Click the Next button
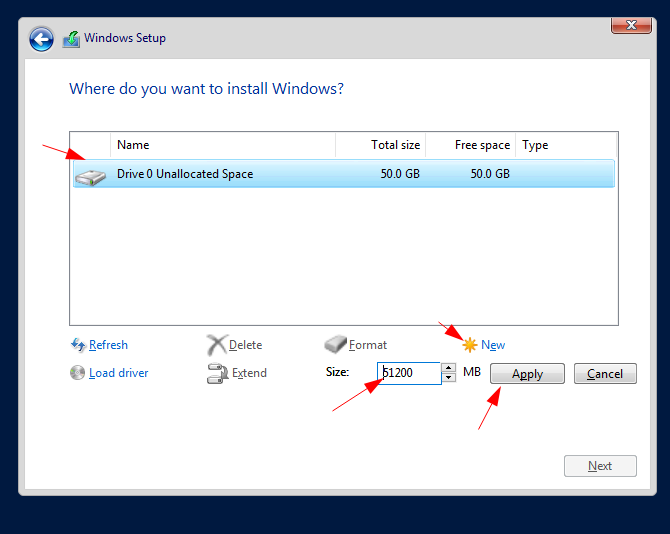This screenshot has width=670, height=534. pyautogui.click(x=600, y=466)
